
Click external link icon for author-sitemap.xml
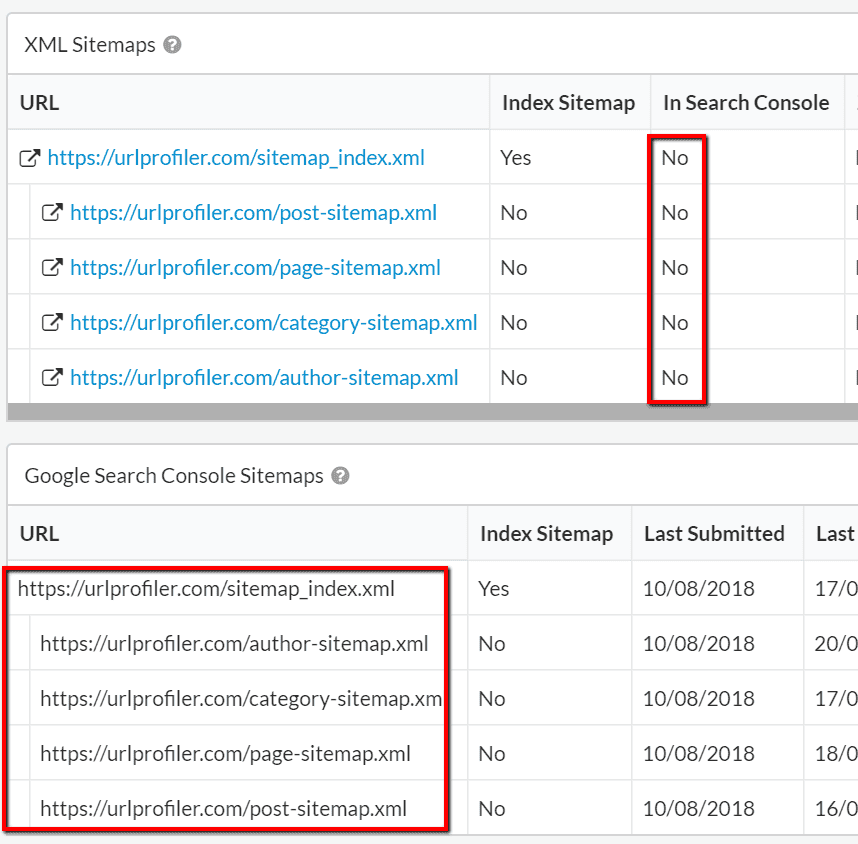tap(53, 378)
